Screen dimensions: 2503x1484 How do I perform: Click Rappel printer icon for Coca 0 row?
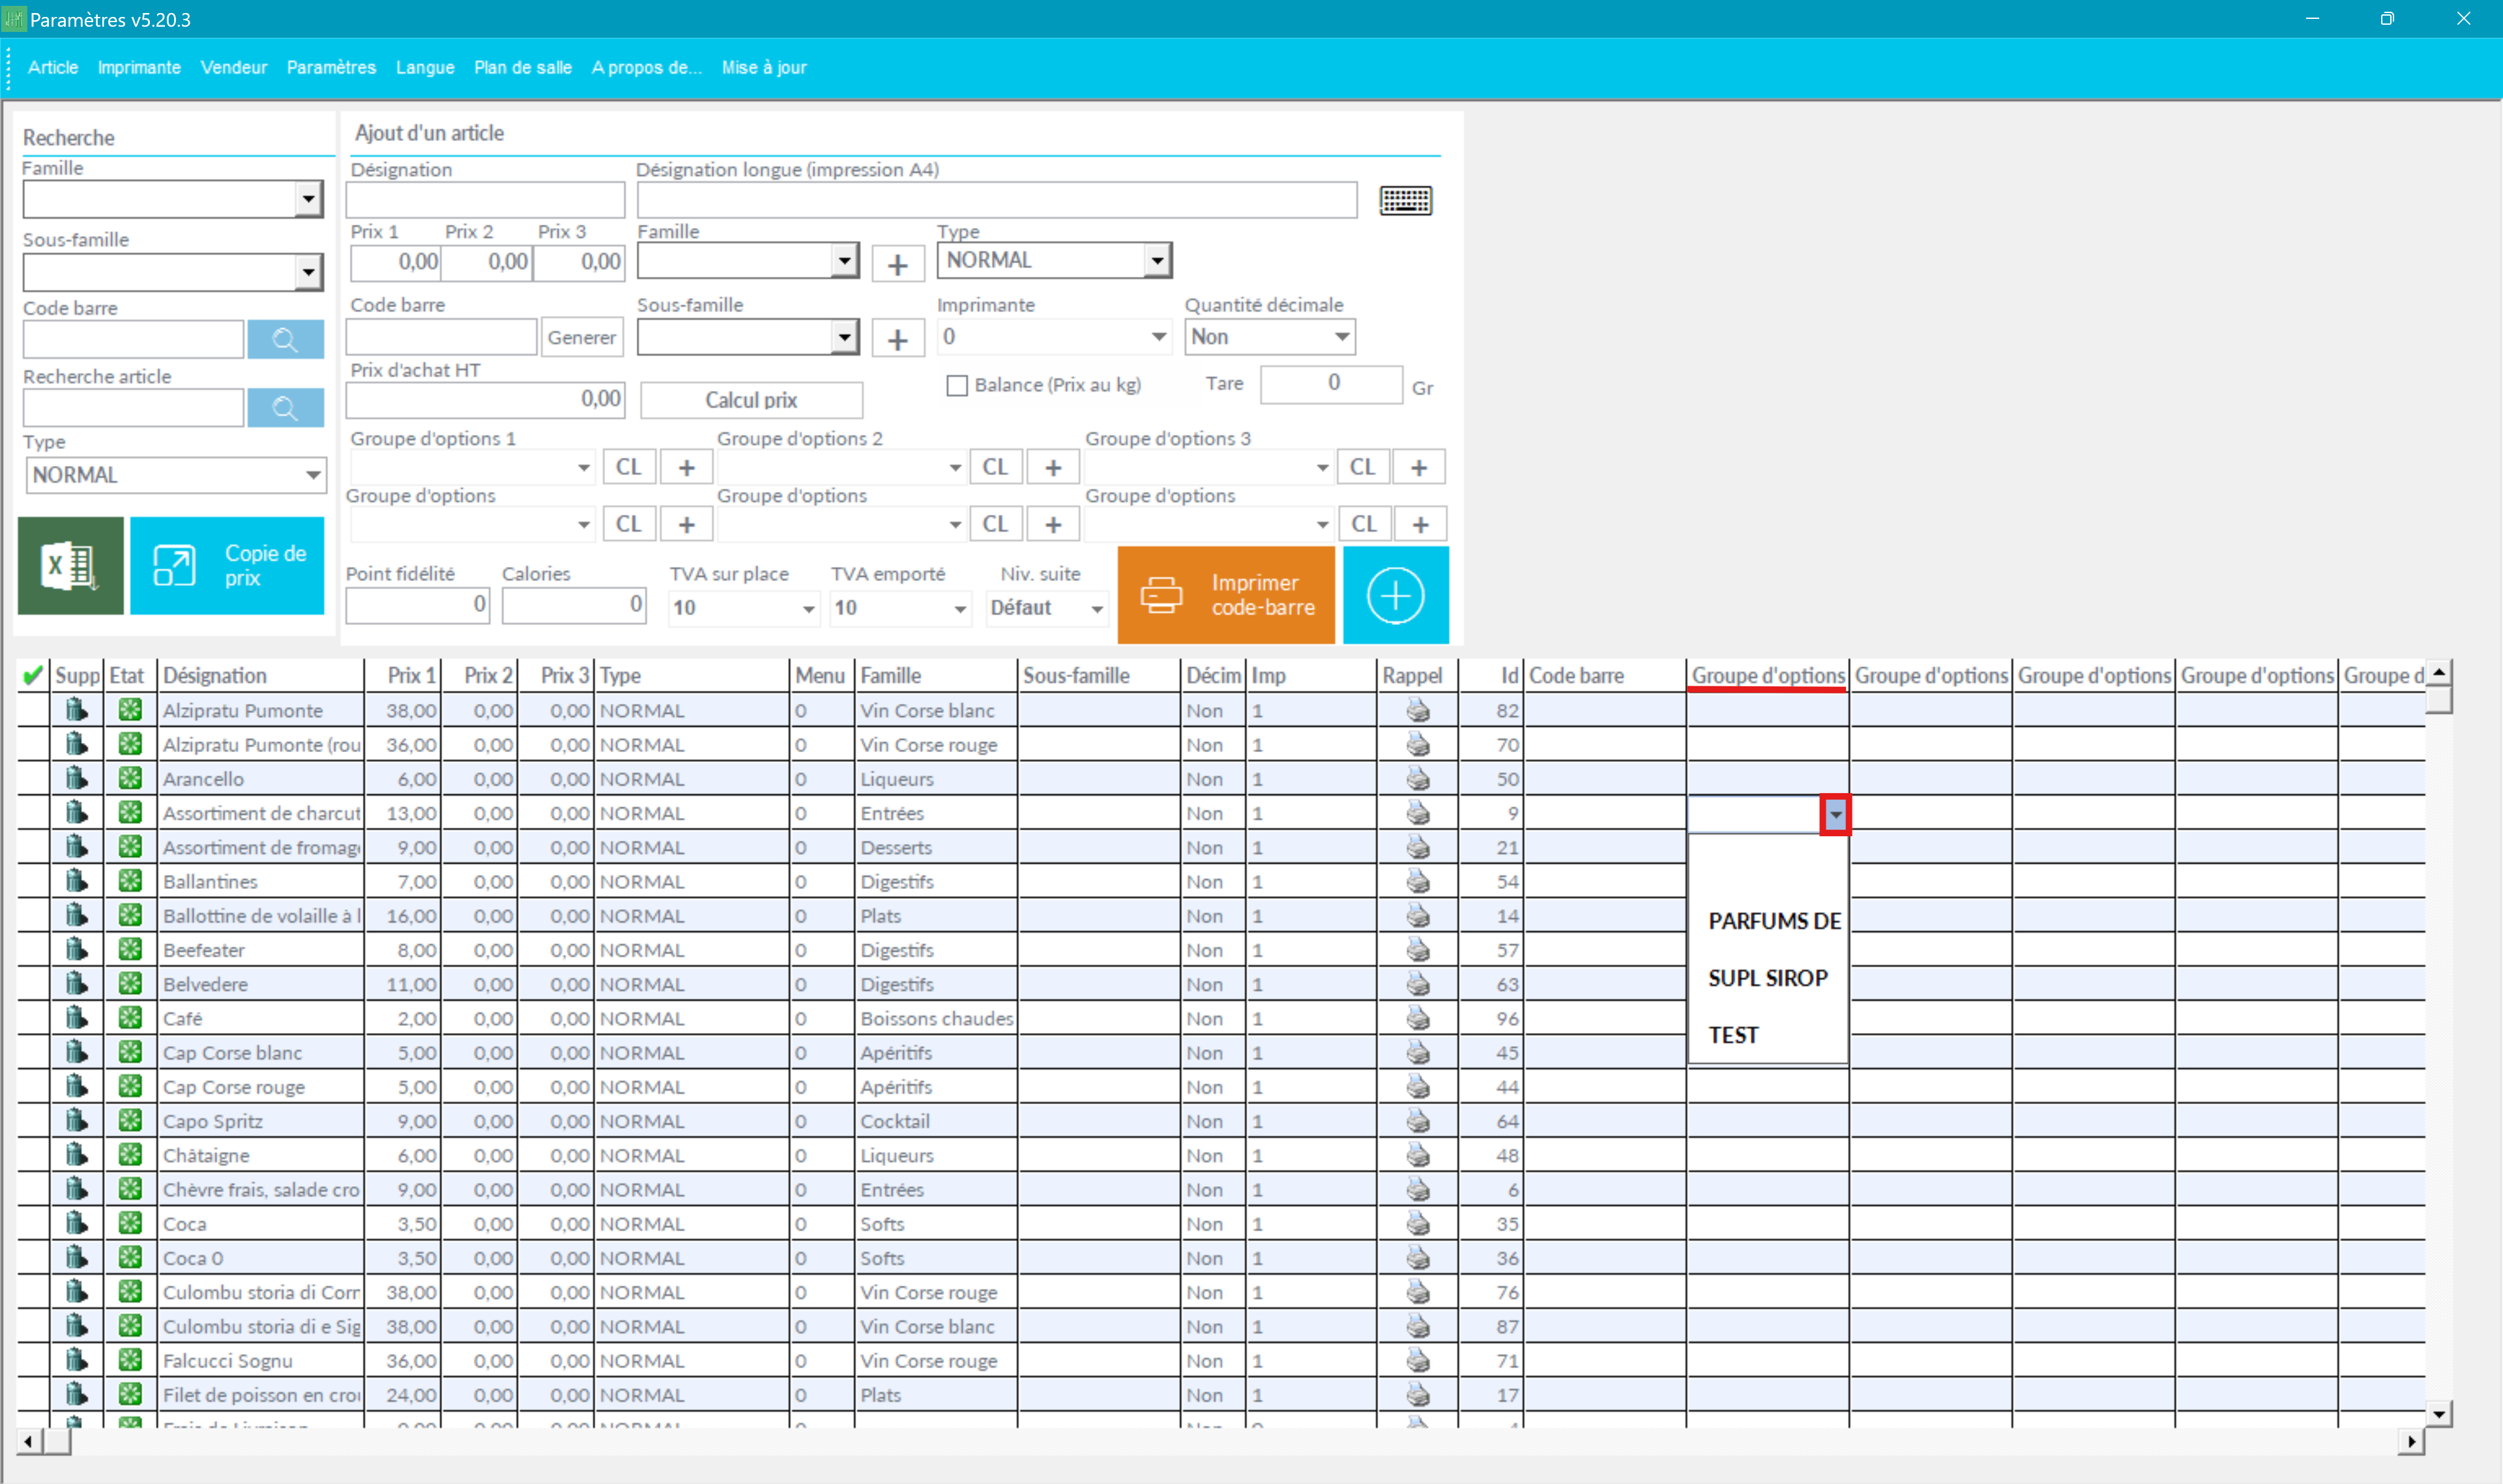coord(1417,1258)
